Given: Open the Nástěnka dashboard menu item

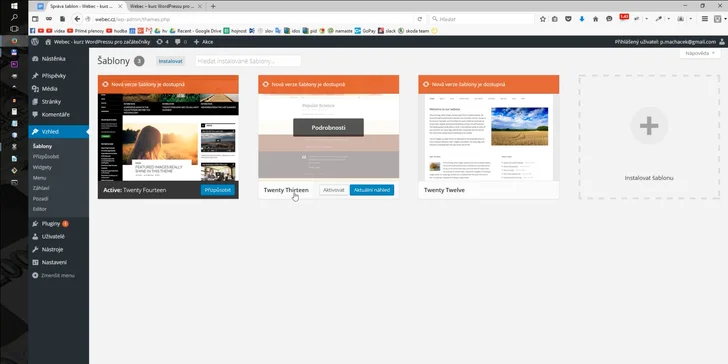Looking at the screenshot, I should pos(58,59).
